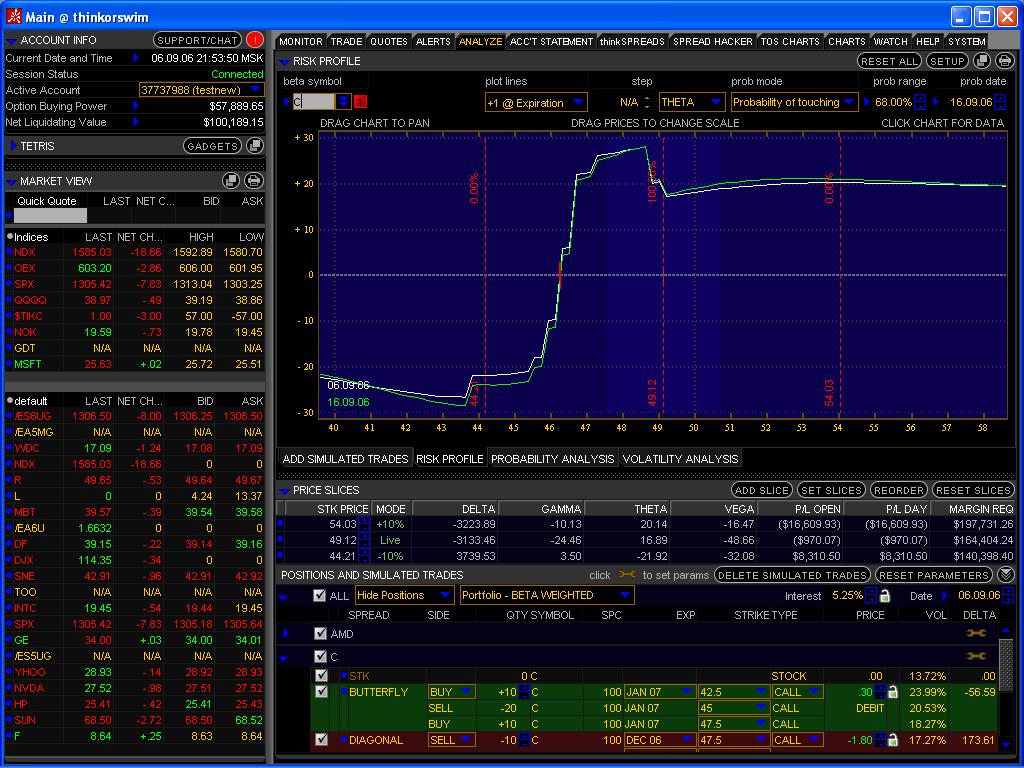Image resolution: width=1024 pixels, height=768 pixels.
Task: Click the Quick Quote symbol input field
Action: pos(50,215)
